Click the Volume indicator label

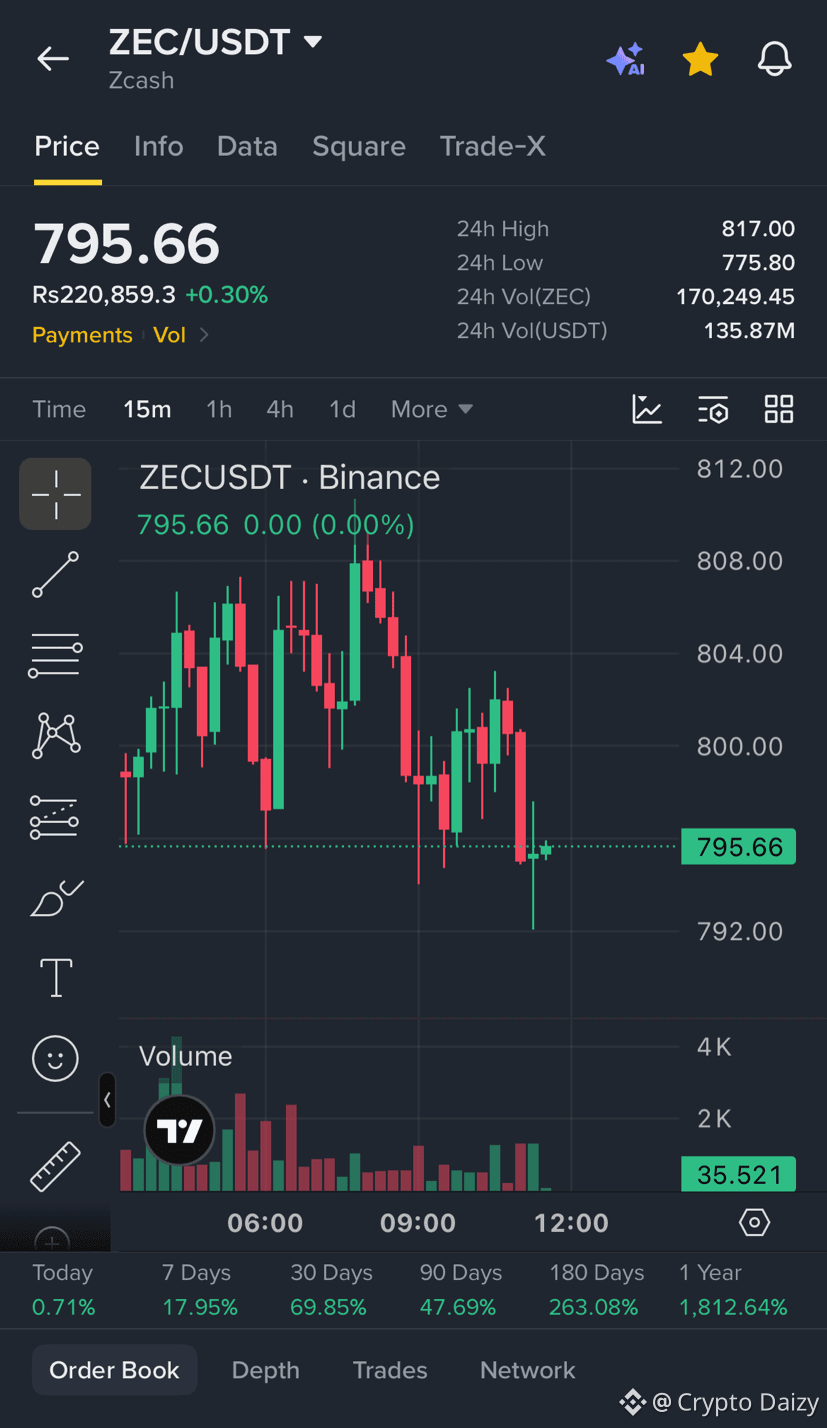pyautogui.click(x=185, y=1056)
